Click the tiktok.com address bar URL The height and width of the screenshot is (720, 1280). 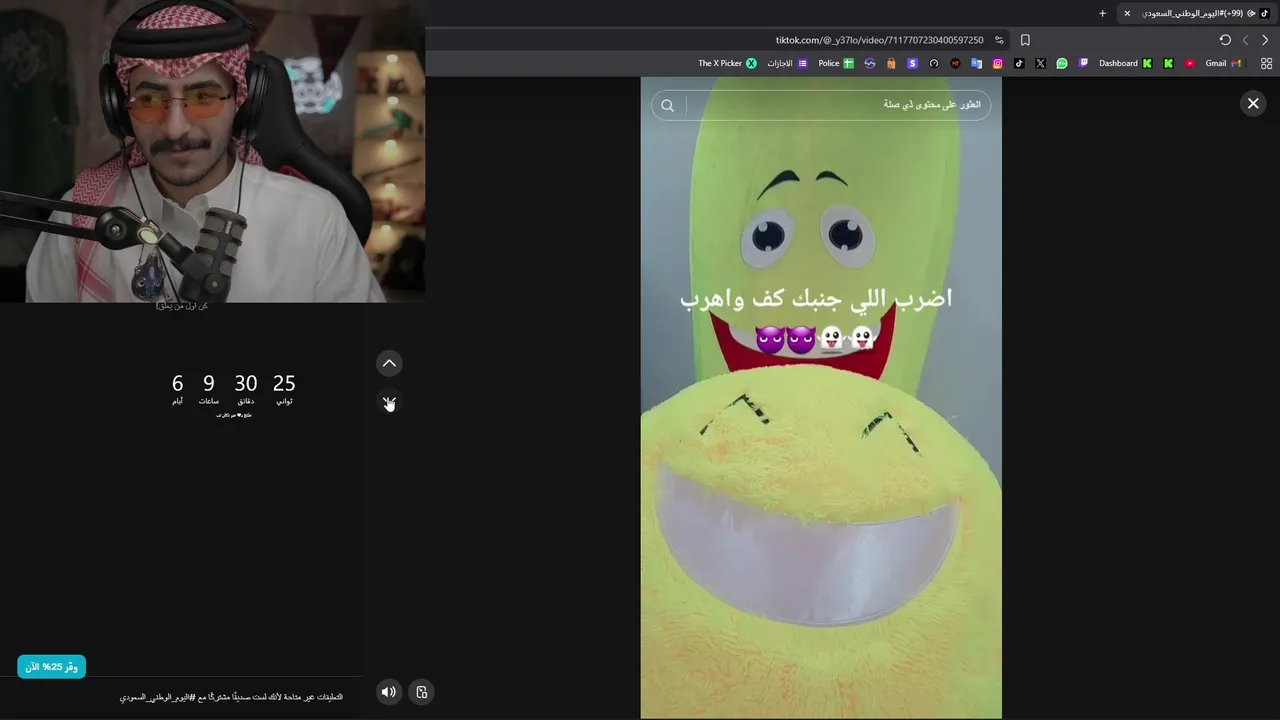pos(879,40)
